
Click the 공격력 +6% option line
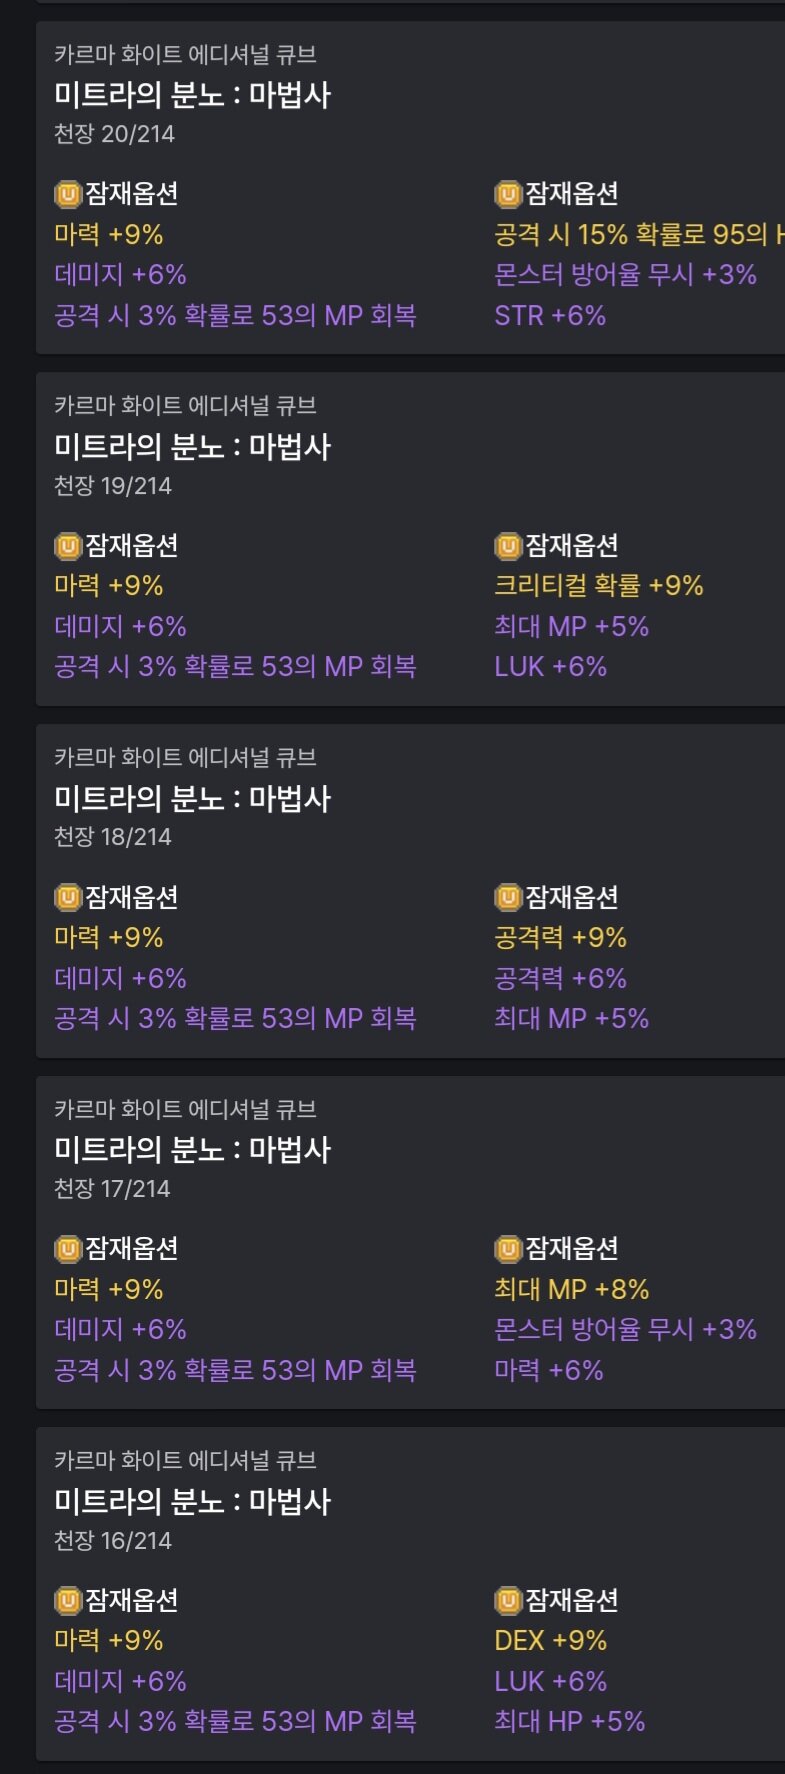point(561,978)
